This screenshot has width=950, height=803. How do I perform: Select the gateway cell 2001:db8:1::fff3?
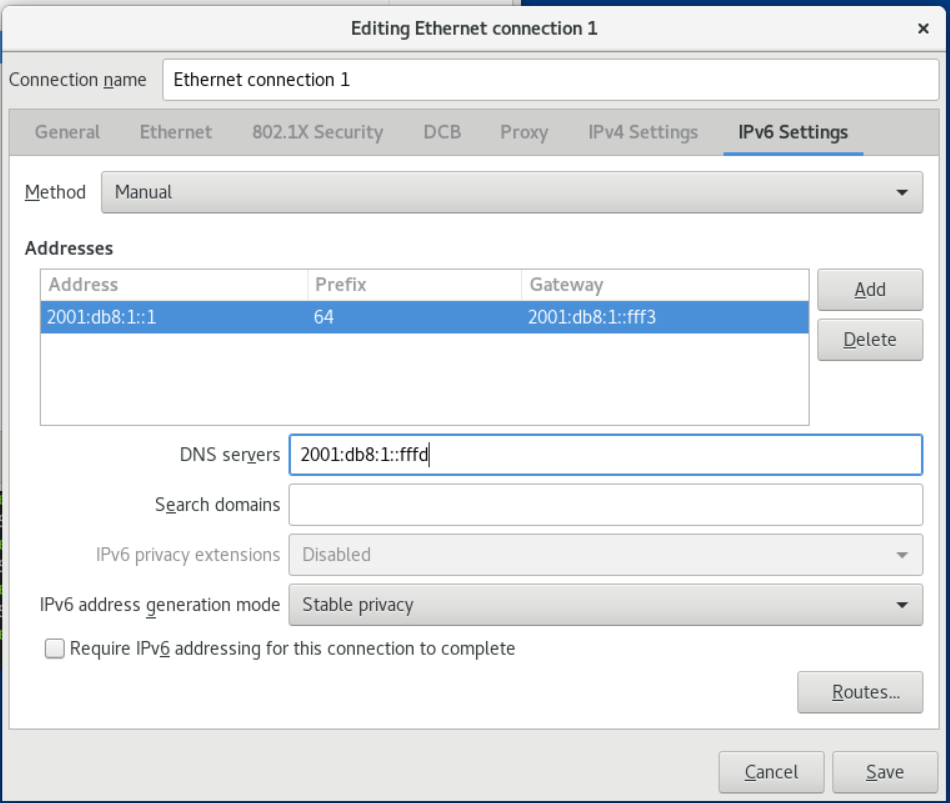tap(592, 318)
